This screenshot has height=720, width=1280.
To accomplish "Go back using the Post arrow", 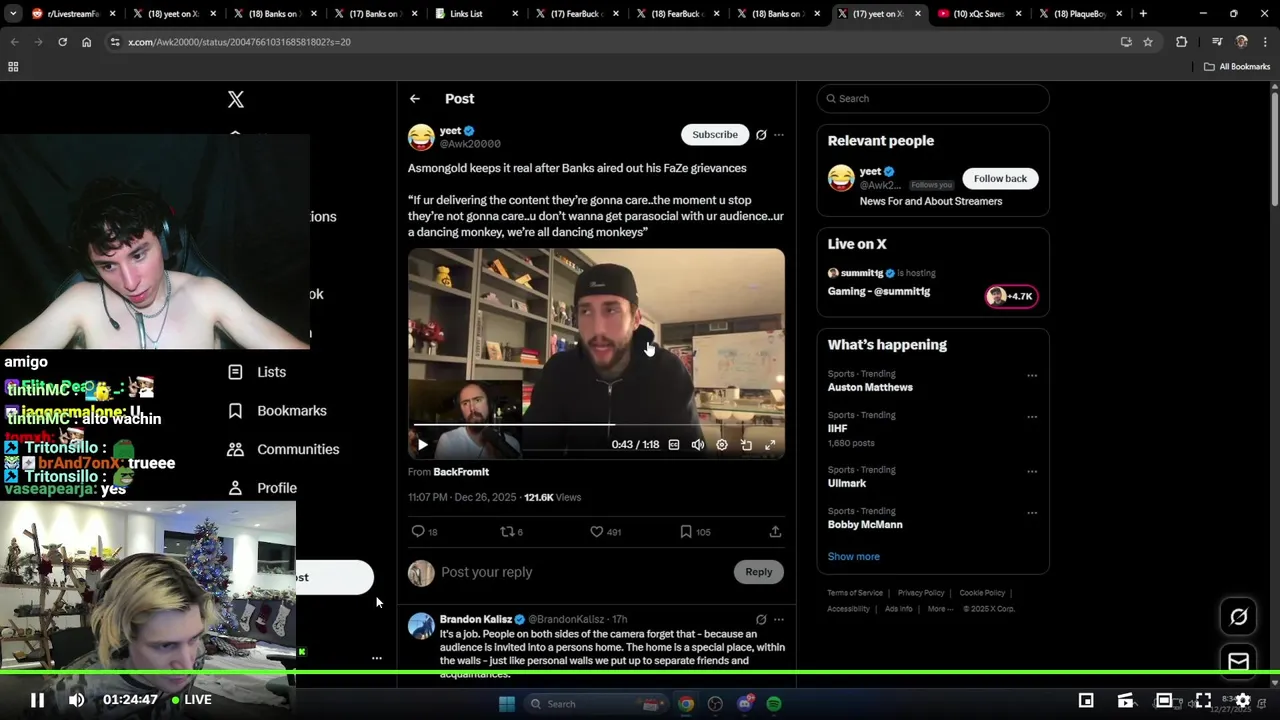I will tap(415, 98).
